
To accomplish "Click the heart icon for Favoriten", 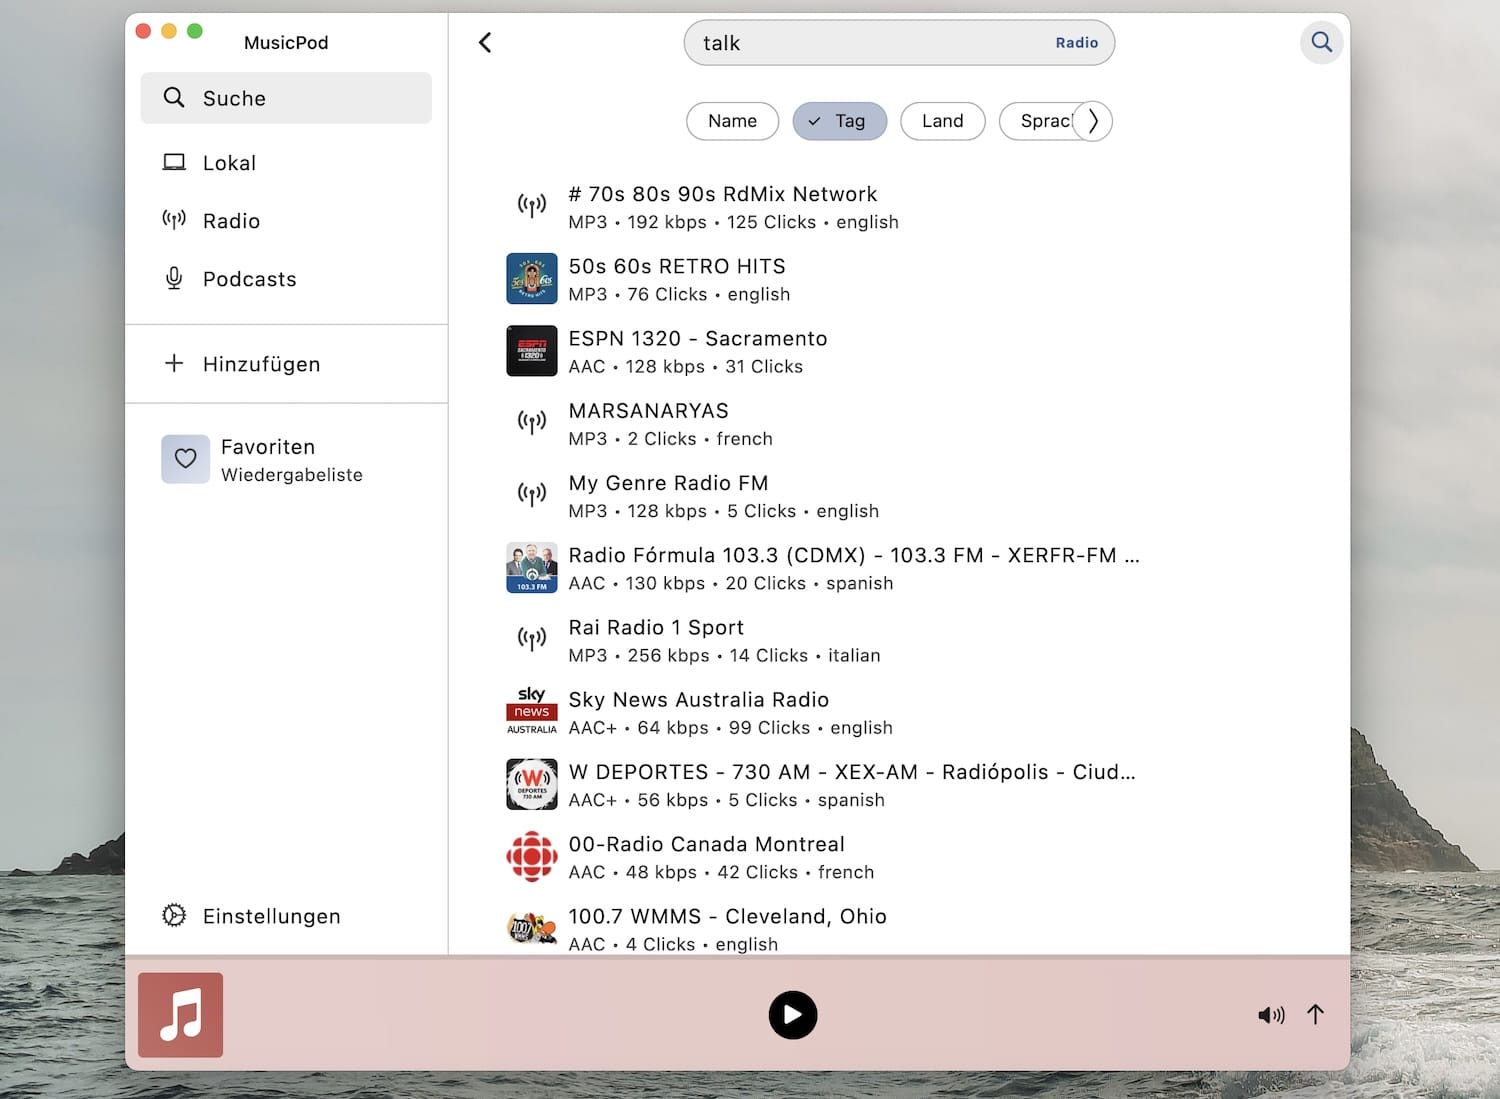I will point(186,459).
